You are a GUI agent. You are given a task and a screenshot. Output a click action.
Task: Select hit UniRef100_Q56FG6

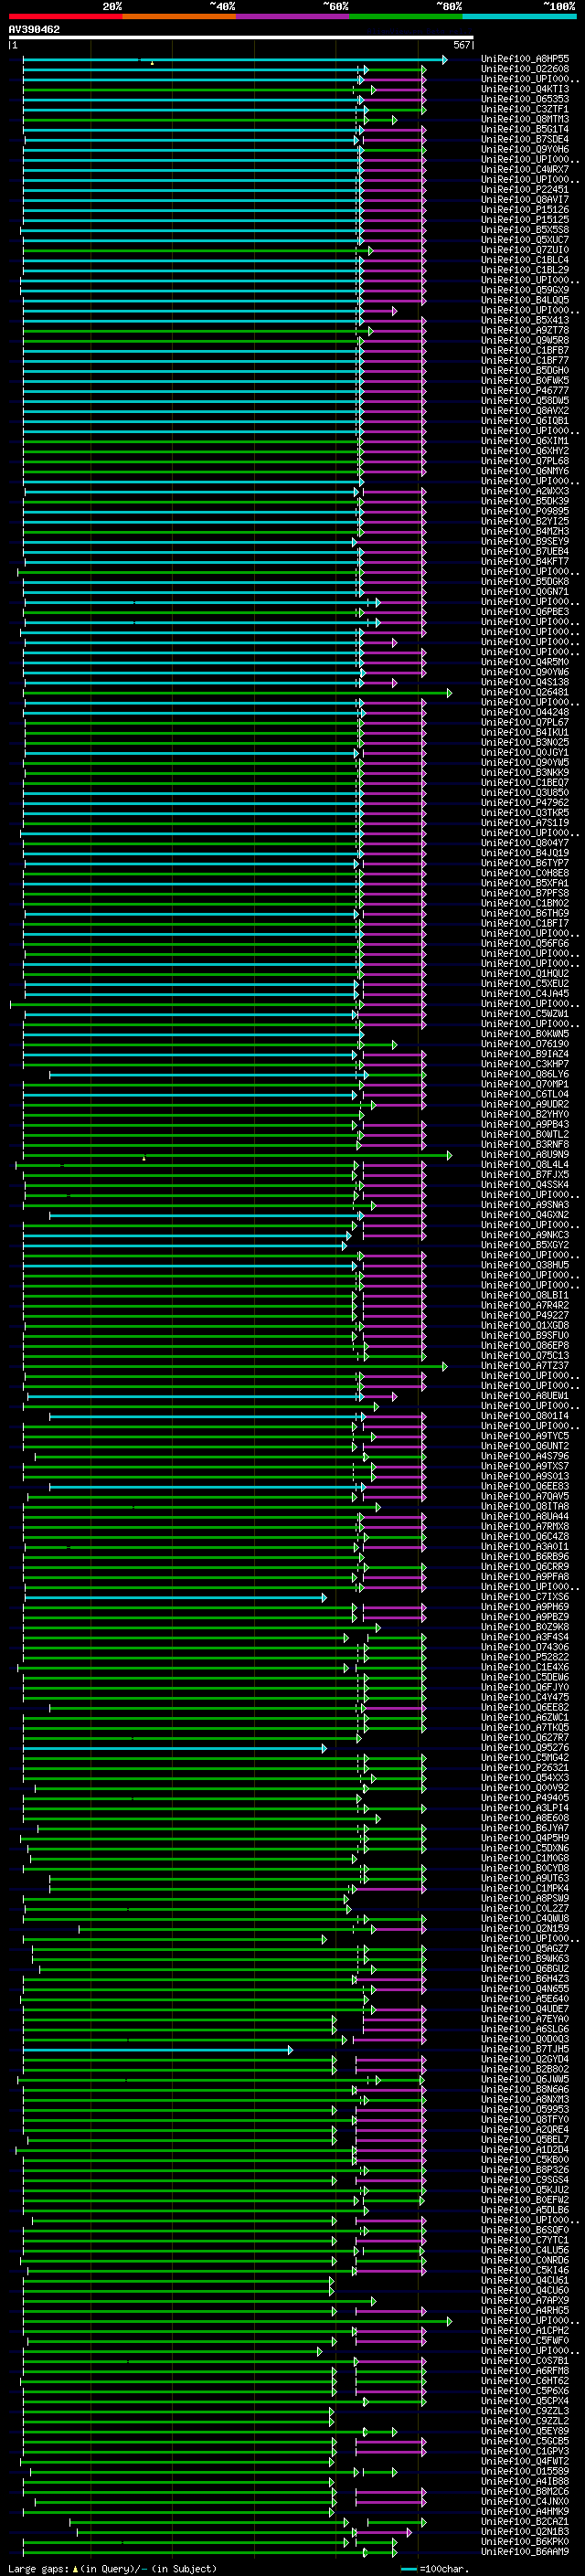525,943
